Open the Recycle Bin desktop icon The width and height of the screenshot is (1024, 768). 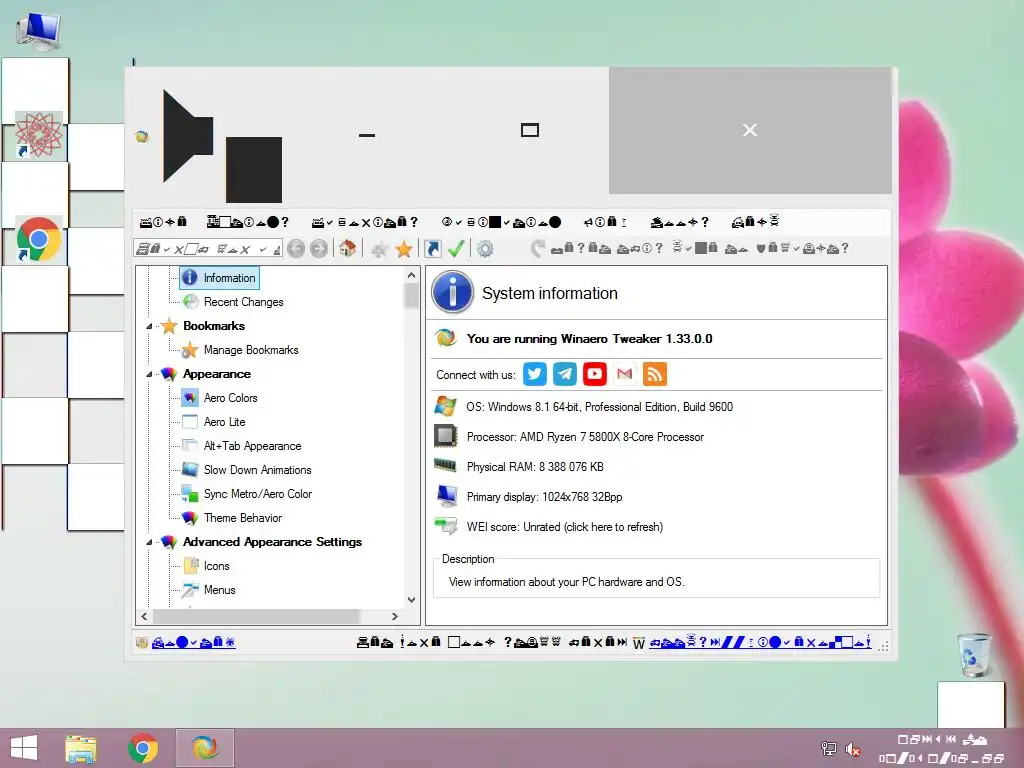click(972, 654)
